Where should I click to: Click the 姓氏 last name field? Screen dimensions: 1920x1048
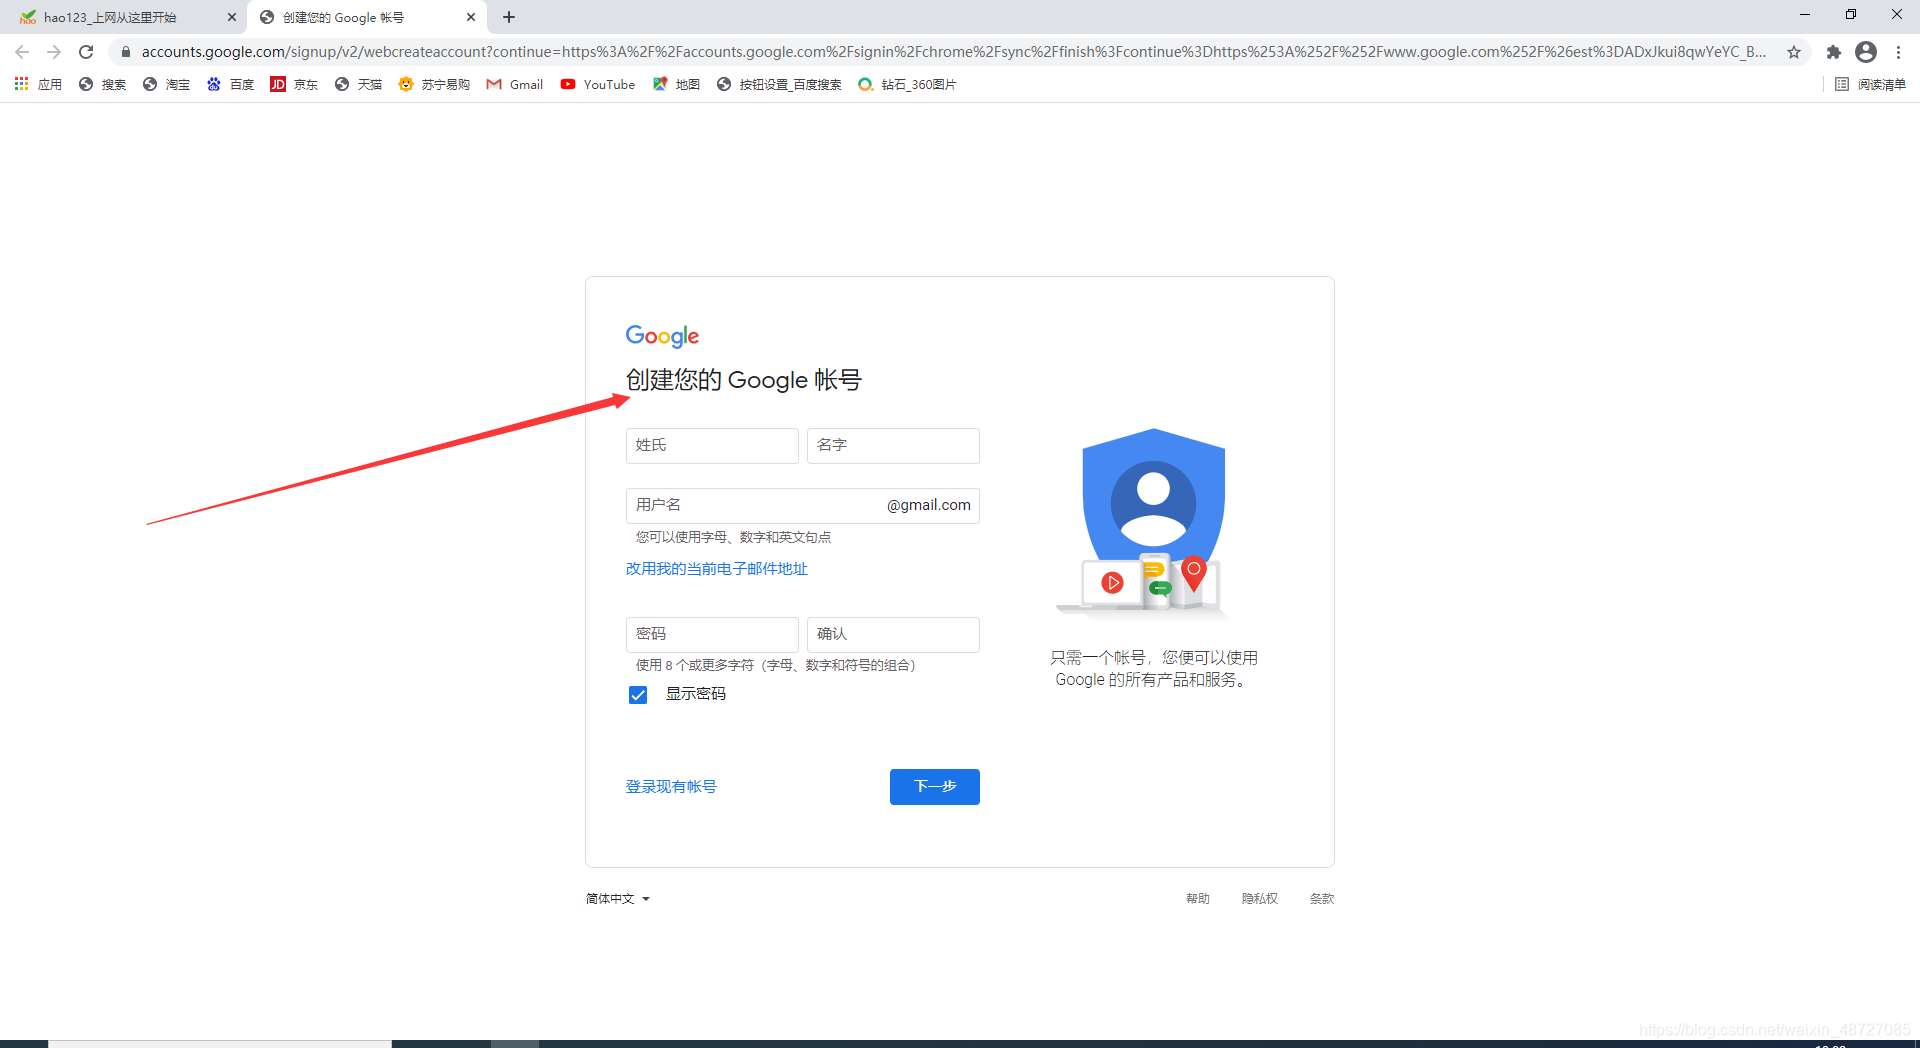pyautogui.click(x=712, y=446)
